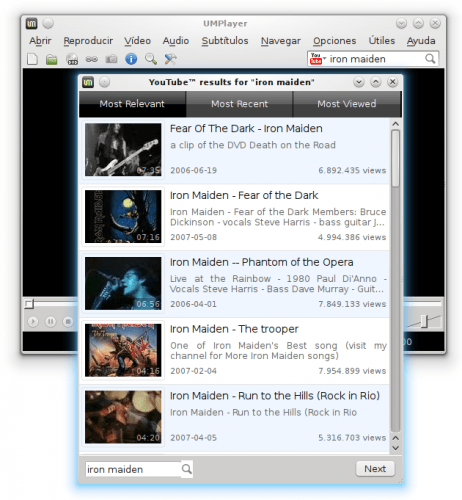Click scroll up arrow at top of results
This screenshot has height=500, width=462.
pos(395,124)
